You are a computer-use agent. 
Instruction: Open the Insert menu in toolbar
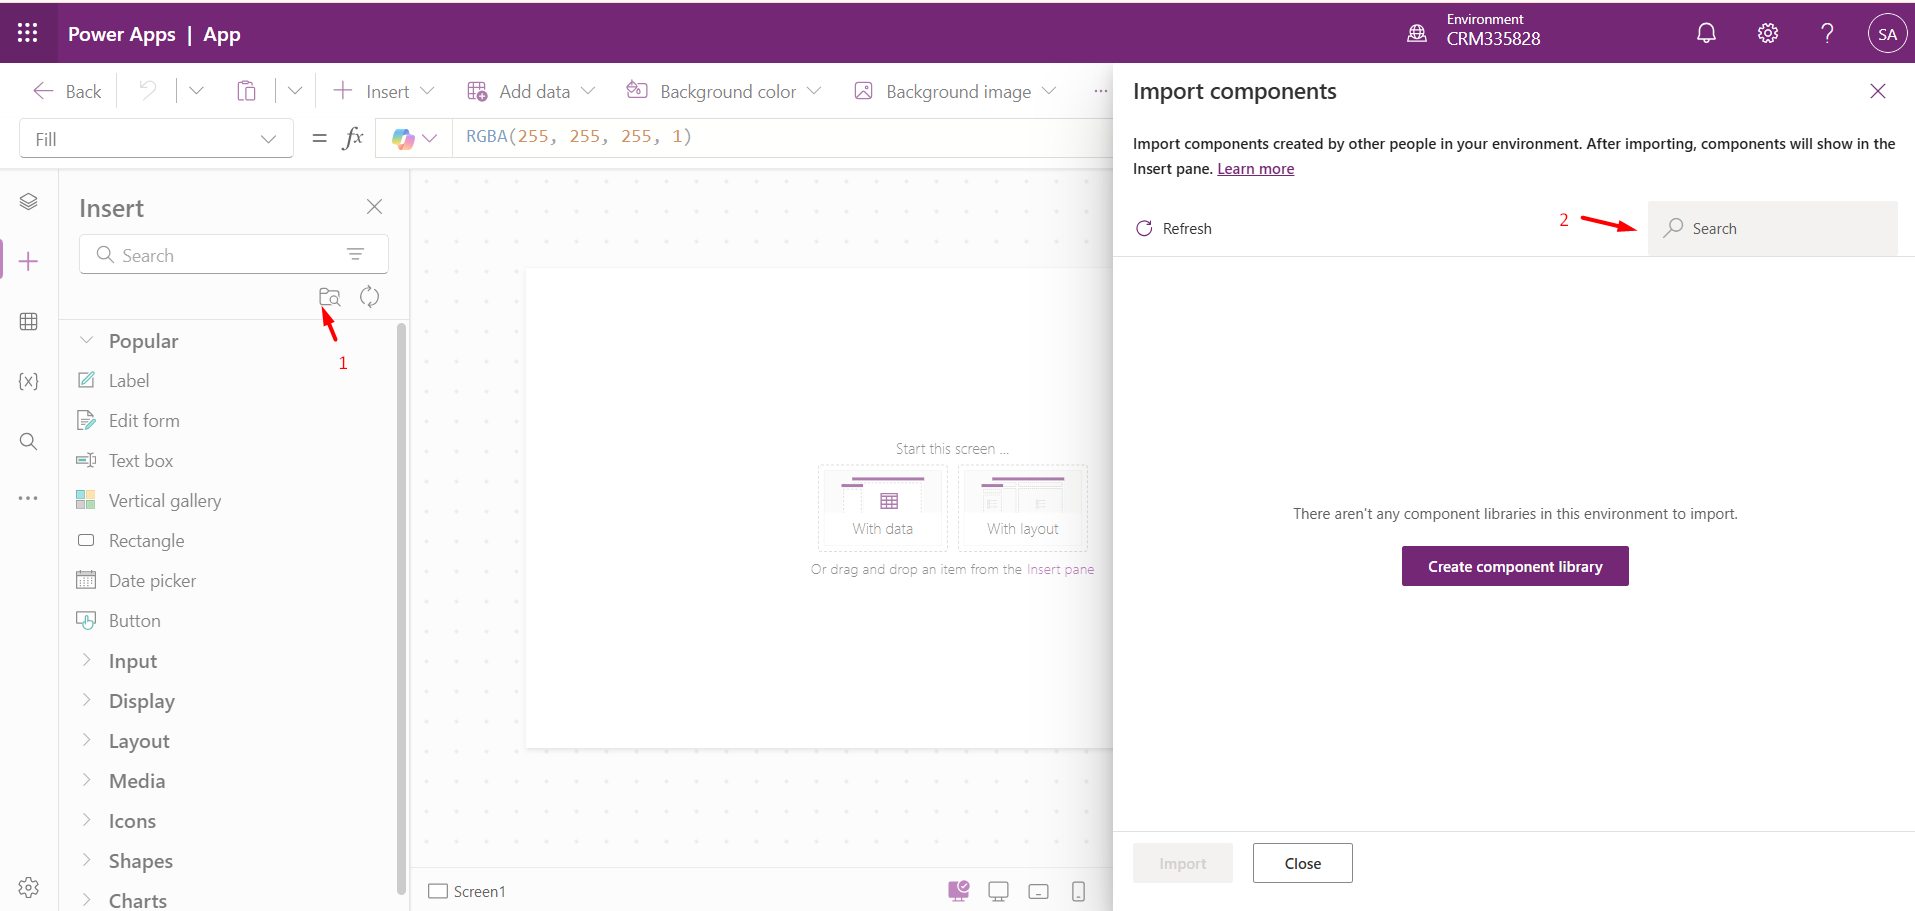(384, 92)
